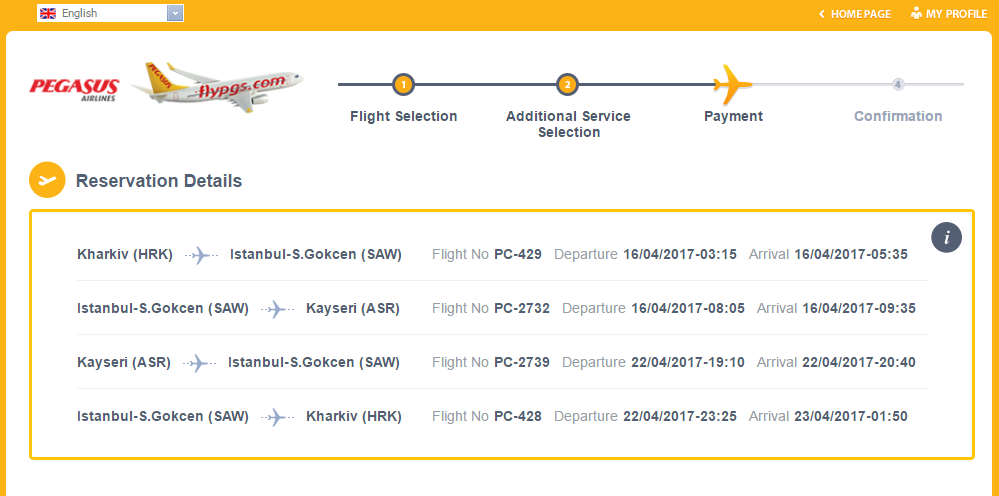Click flight number PC-2732
This screenshot has width=999, height=496.
pos(522,308)
